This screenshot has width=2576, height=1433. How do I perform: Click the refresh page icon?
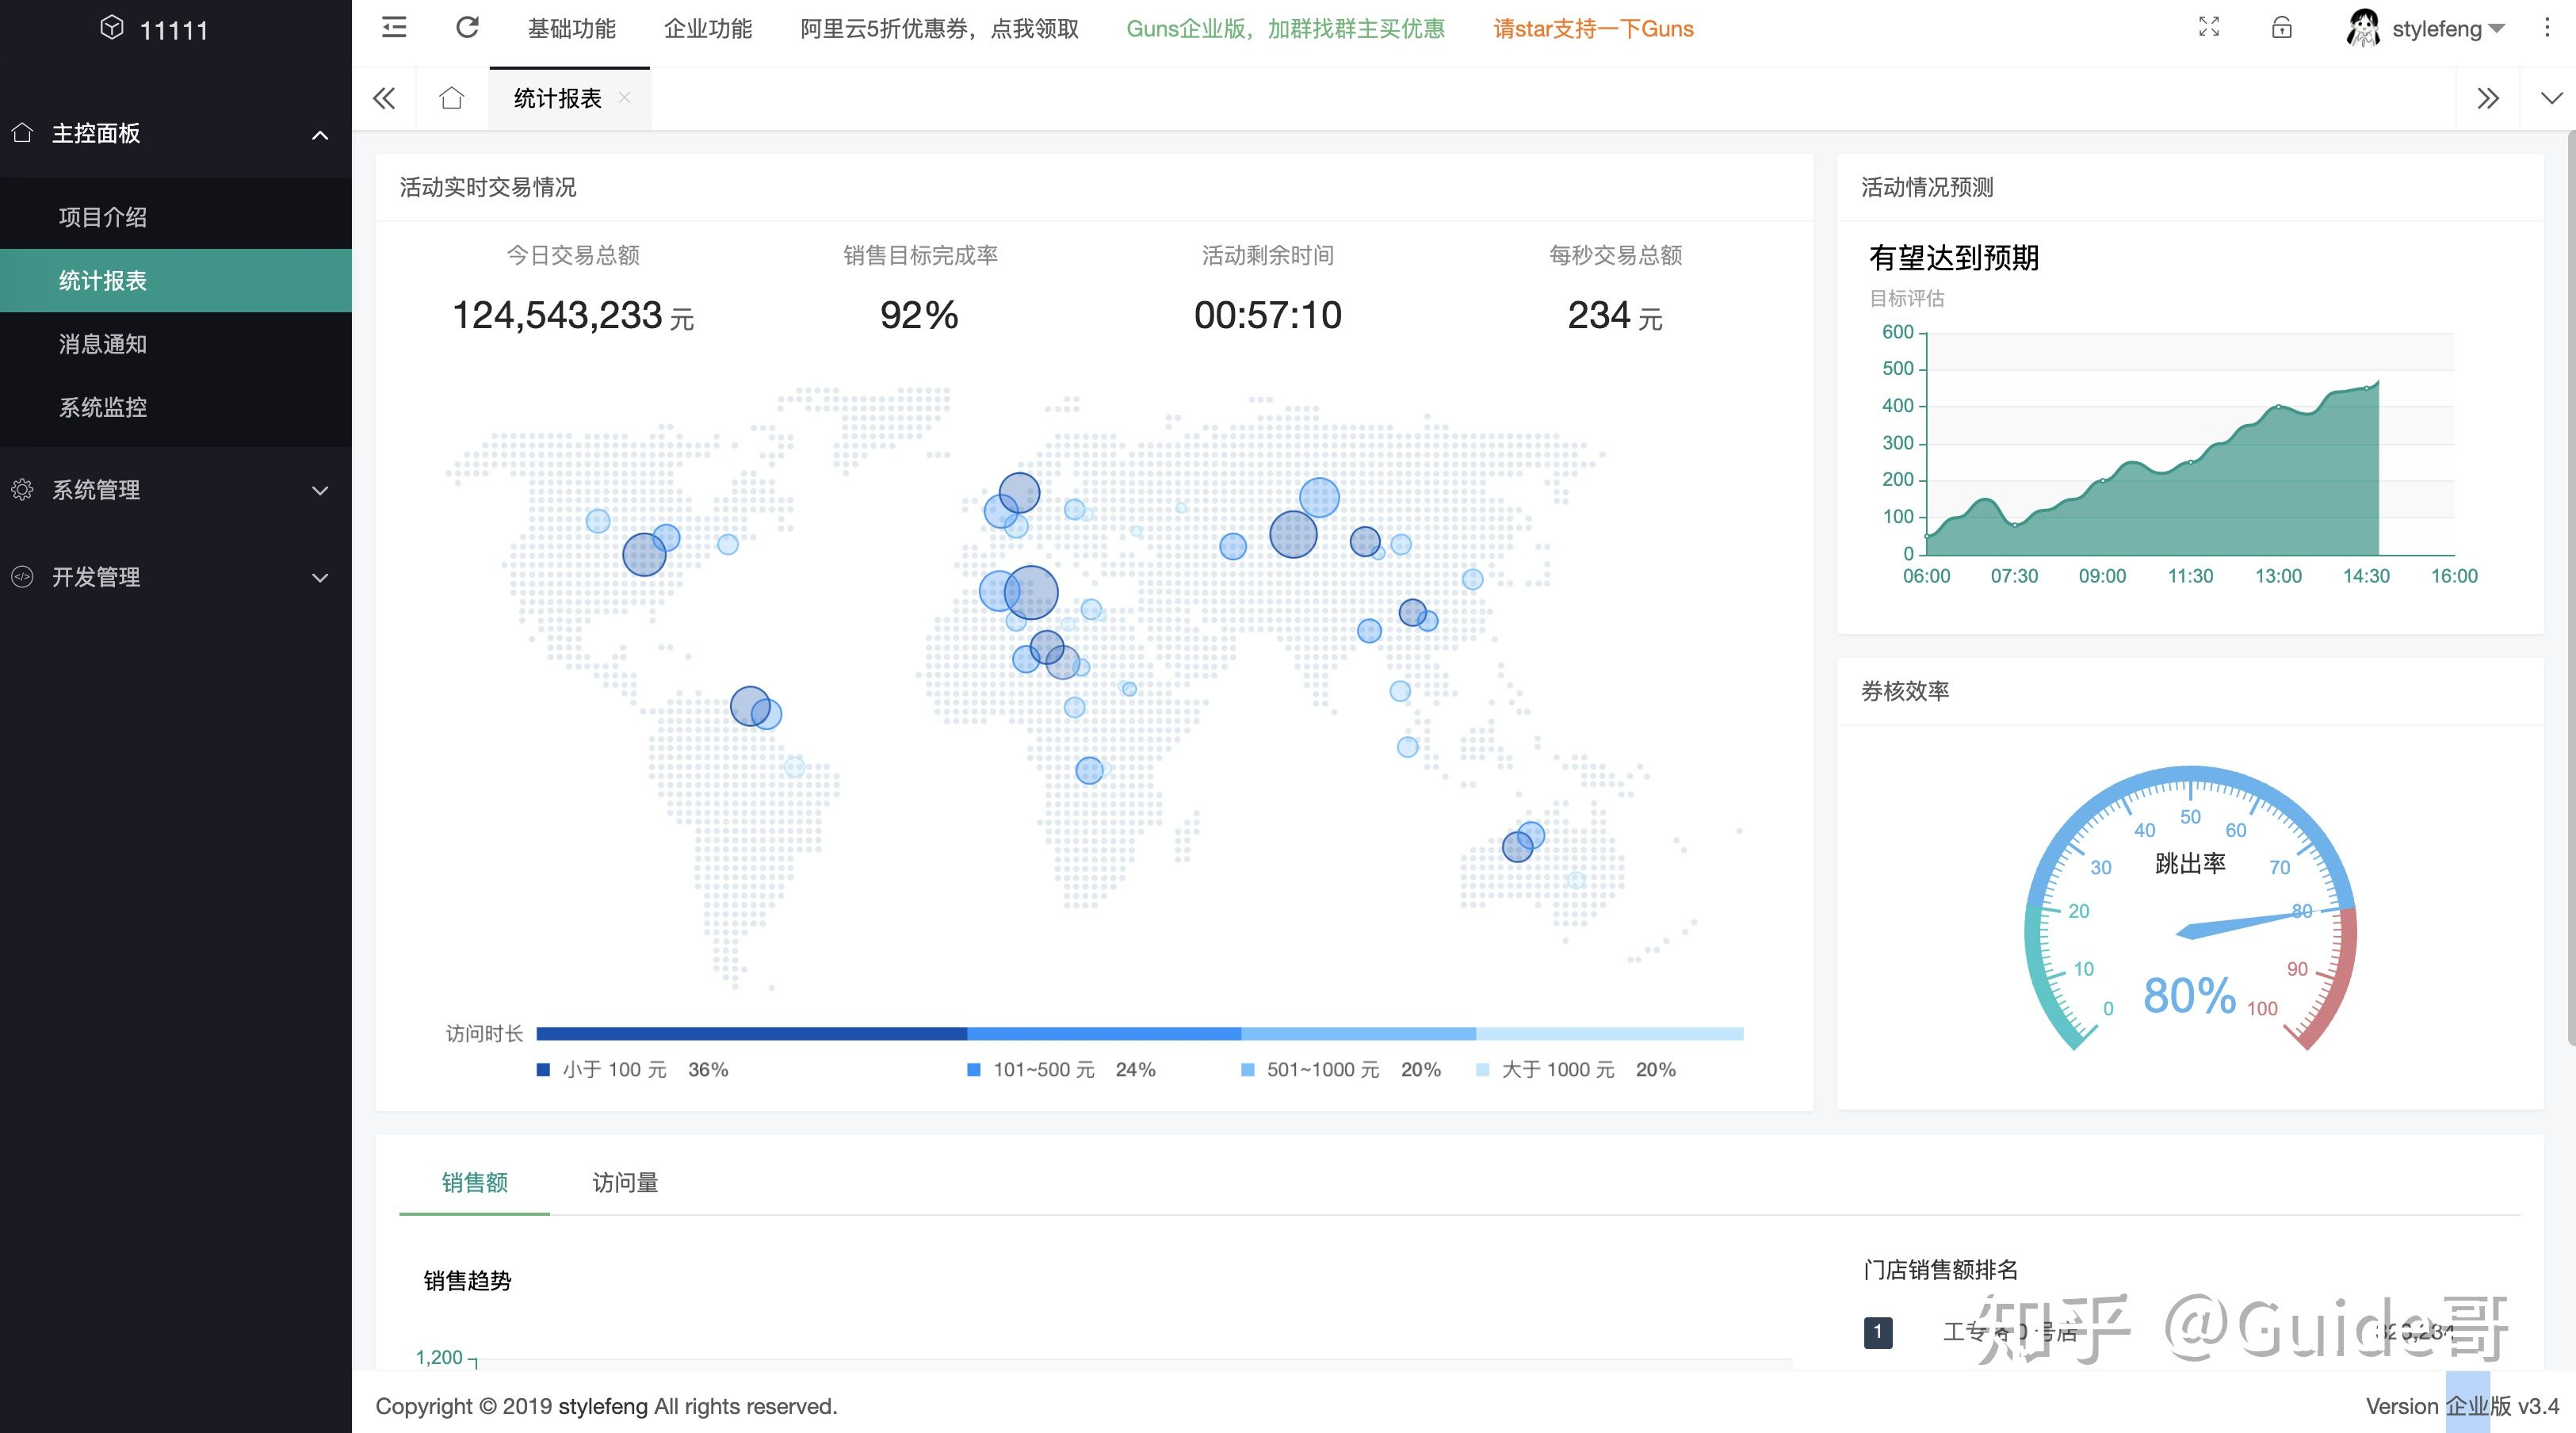tap(467, 28)
